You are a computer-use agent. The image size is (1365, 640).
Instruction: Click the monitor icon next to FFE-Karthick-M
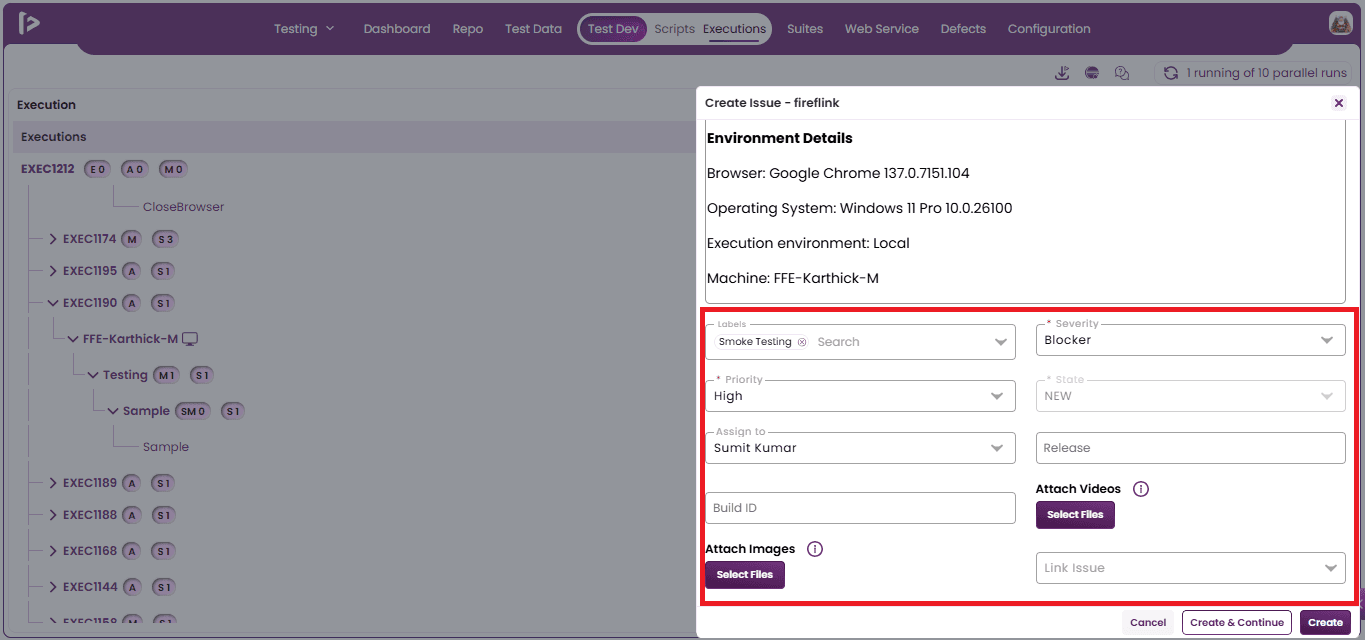(190, 339)
